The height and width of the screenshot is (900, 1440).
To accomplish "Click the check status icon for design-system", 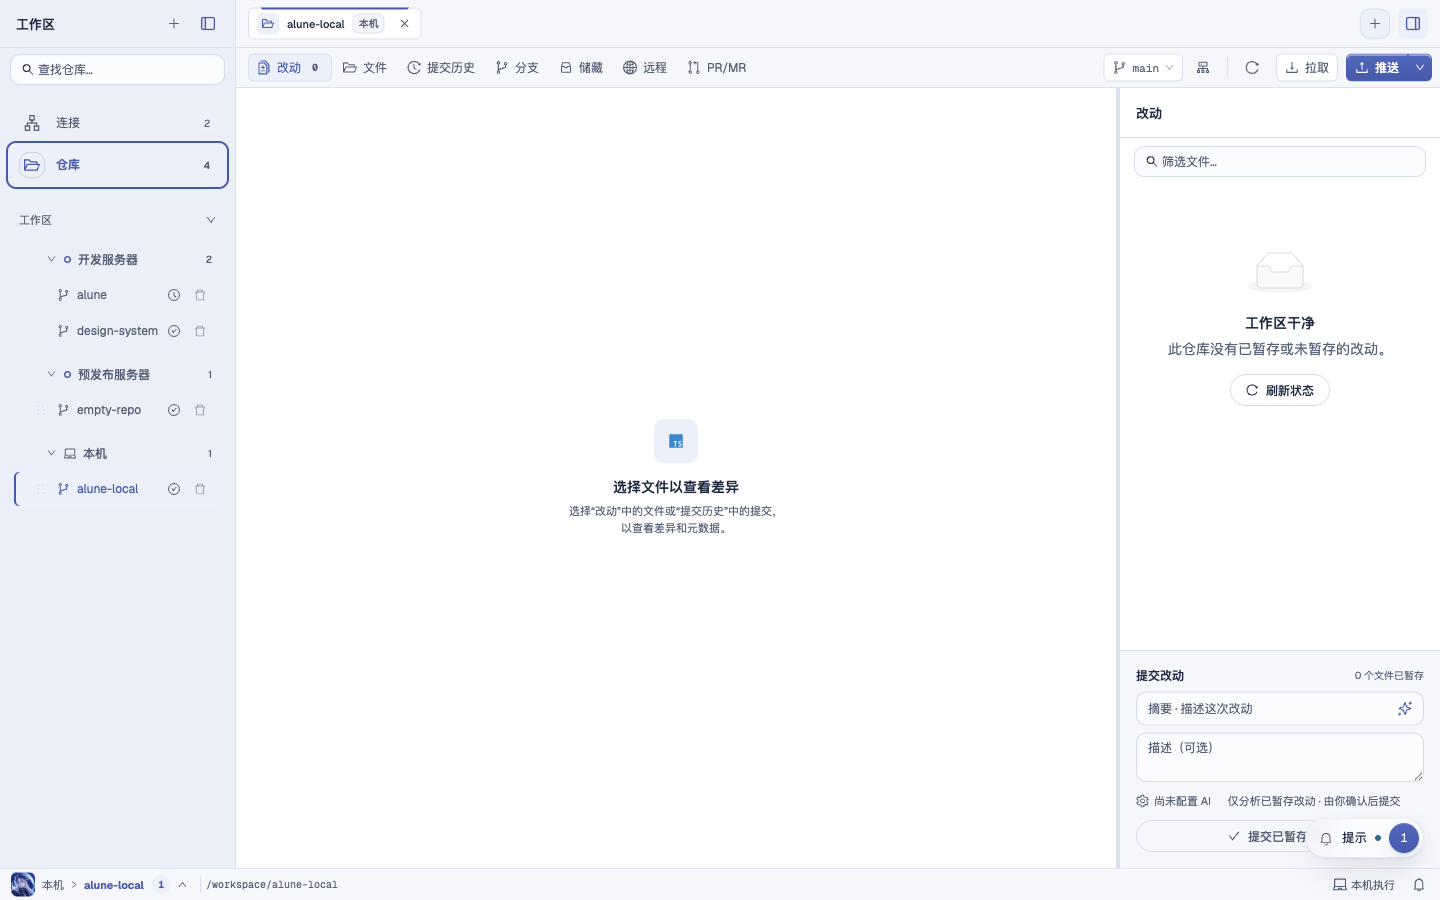I will (x=174, y=331).
